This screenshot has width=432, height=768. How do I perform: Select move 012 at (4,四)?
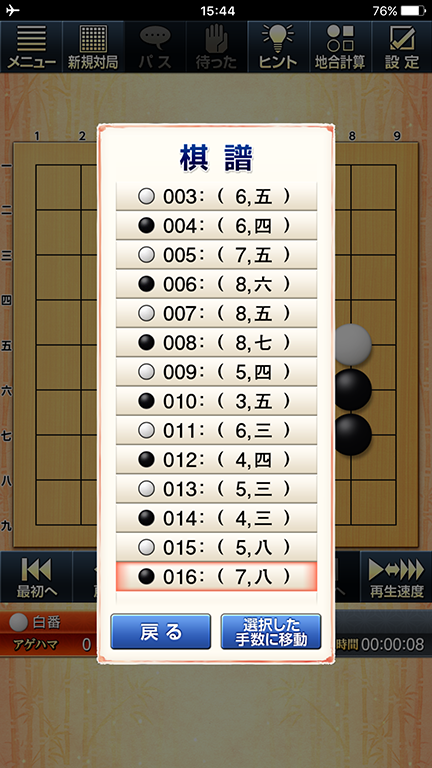pyautogui.click(x=216, y=460)
